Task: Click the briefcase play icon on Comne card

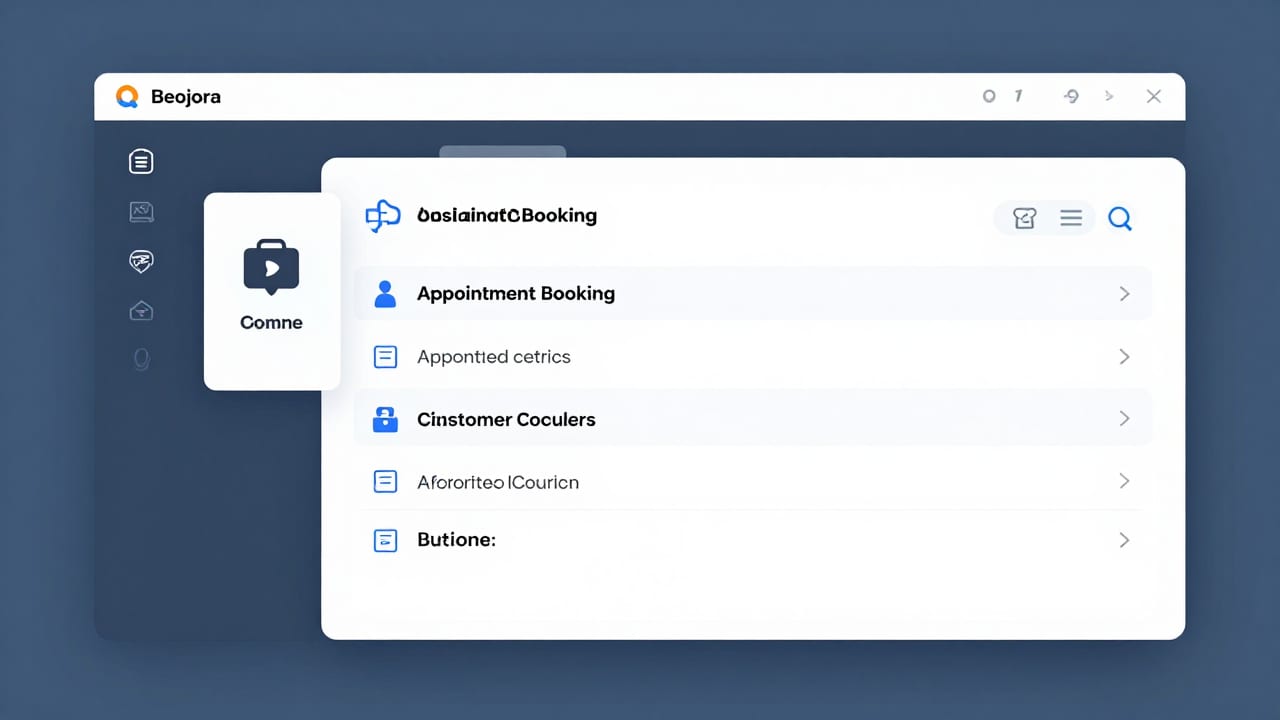Action: [x=271, y=267]
